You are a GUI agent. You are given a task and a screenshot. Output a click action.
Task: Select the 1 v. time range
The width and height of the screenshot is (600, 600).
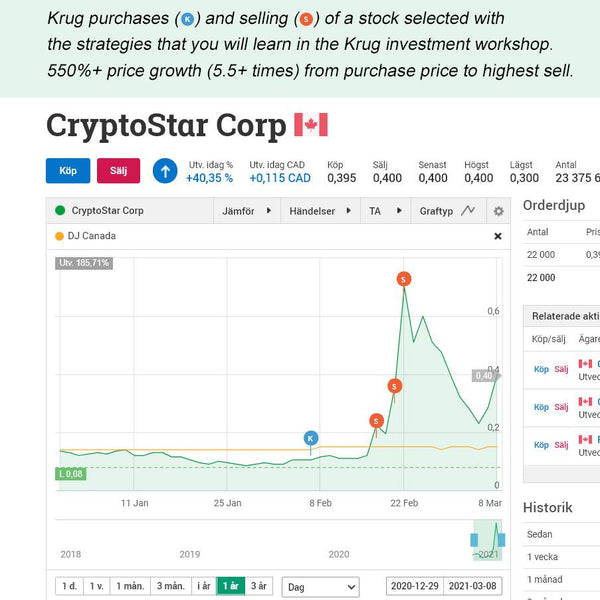[x=97, y=586]
